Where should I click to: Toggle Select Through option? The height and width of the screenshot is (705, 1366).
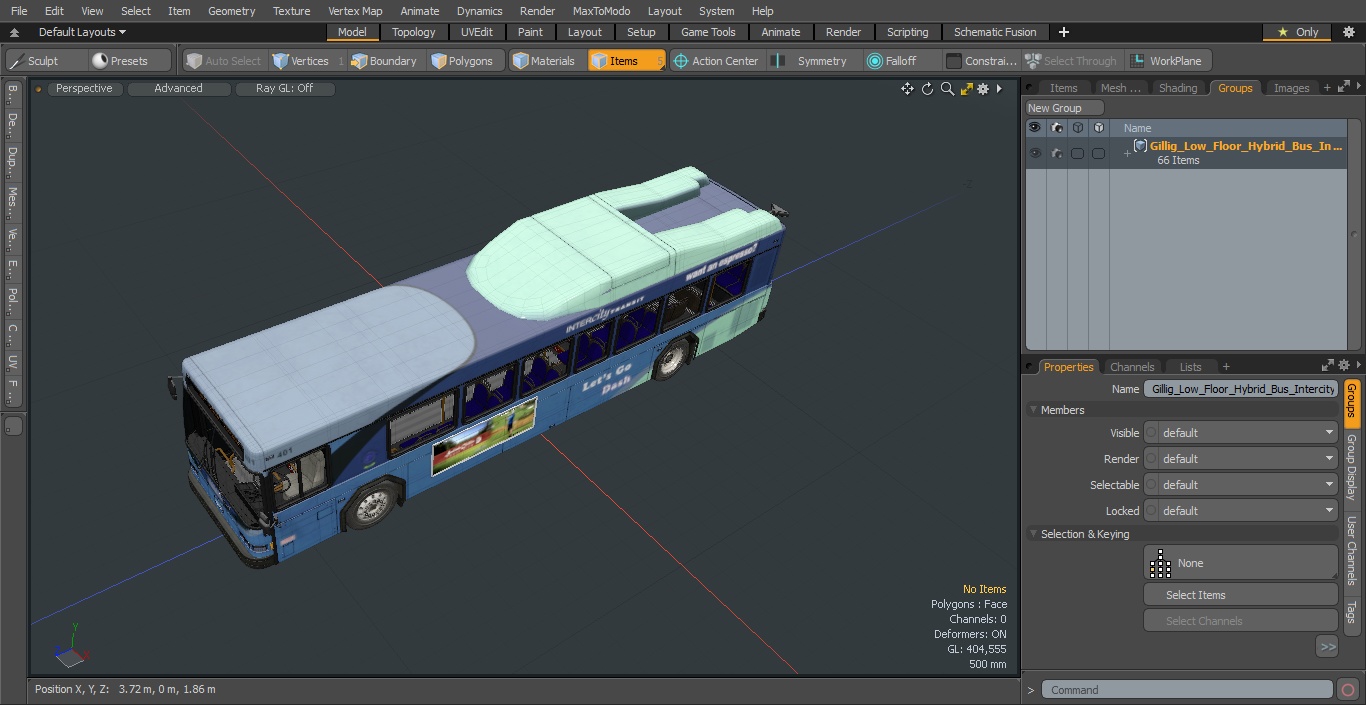click(1072, 61)
